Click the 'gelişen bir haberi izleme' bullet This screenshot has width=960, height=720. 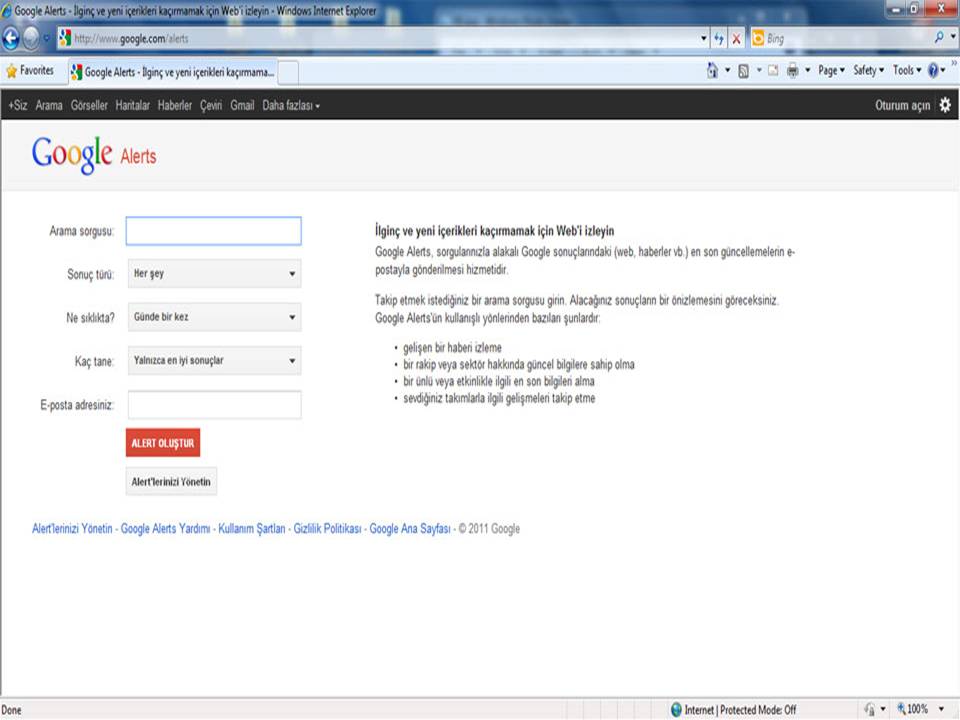click(x=452, y=348)
